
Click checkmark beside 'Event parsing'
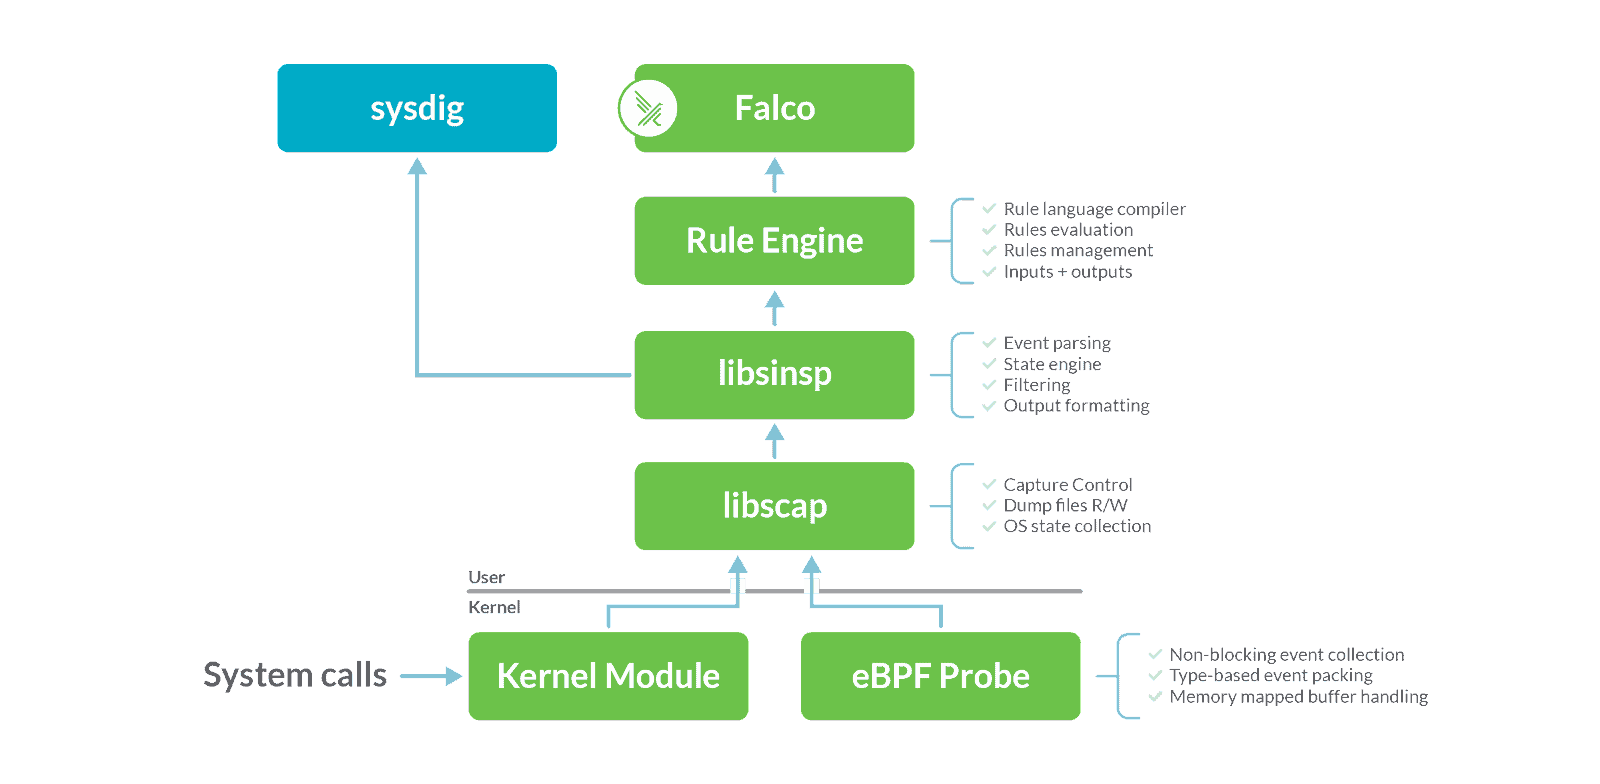coord(989,343)
